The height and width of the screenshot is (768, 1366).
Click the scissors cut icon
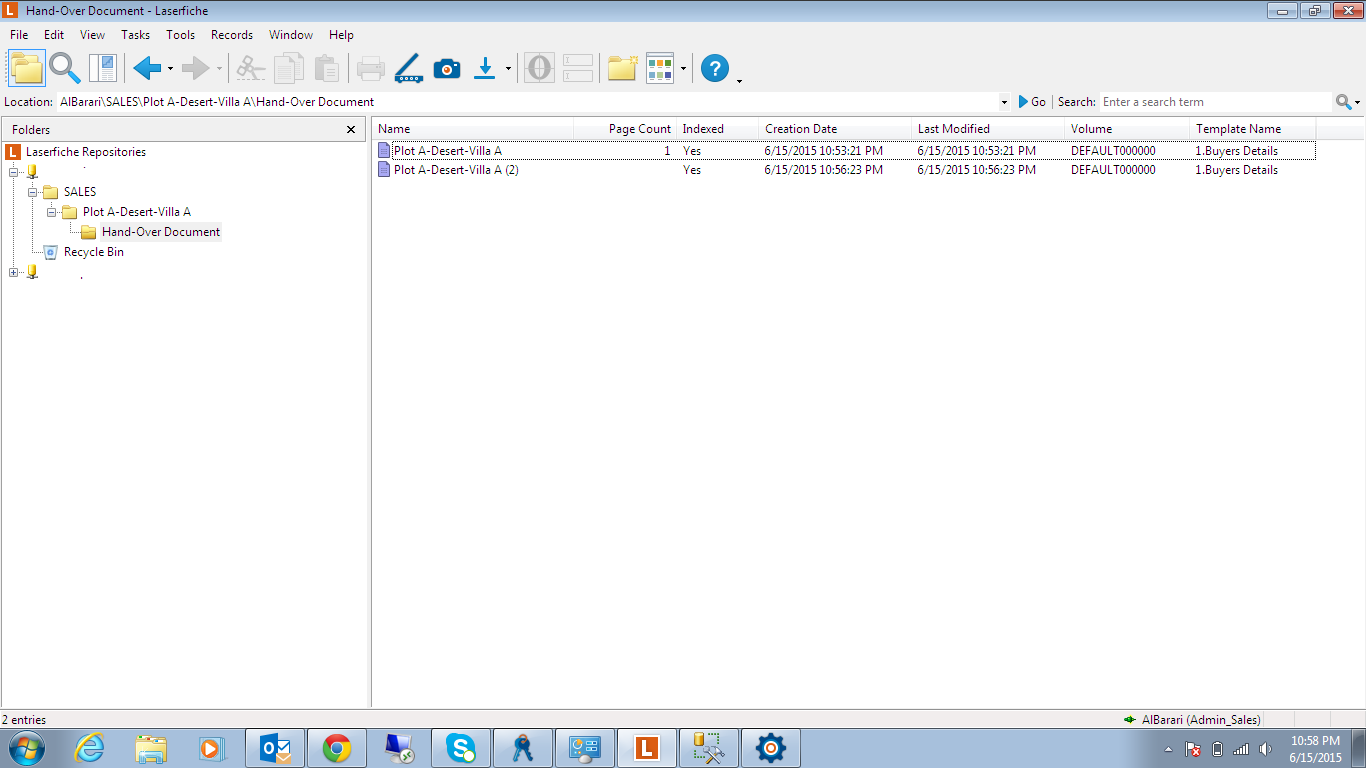tap(251, 68)
